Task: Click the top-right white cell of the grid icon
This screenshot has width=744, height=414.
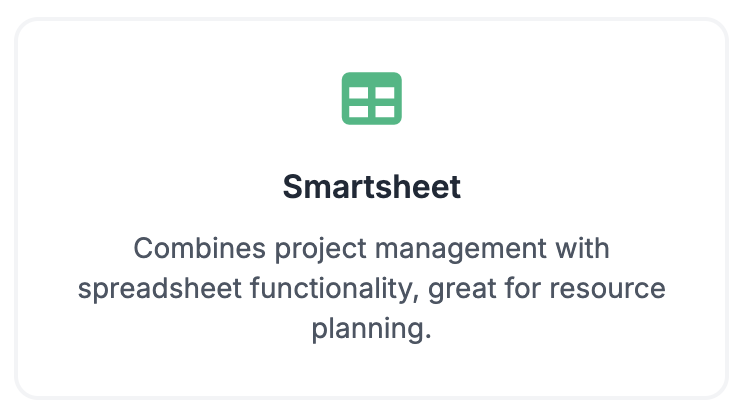Action: [x=385, y=92]
